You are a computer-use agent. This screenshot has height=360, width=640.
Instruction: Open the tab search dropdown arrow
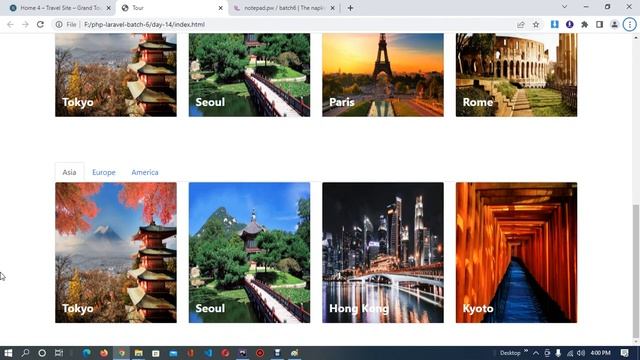[x=564, y=7]
